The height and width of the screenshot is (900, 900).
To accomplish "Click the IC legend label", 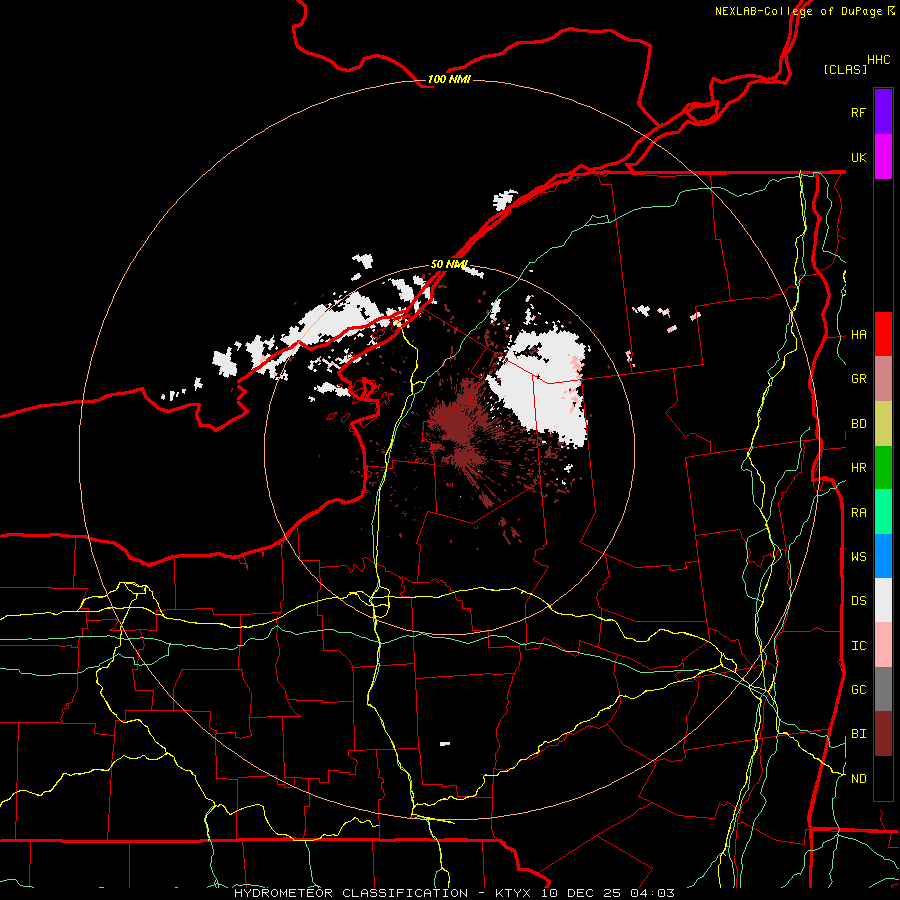I will (858, 646).
